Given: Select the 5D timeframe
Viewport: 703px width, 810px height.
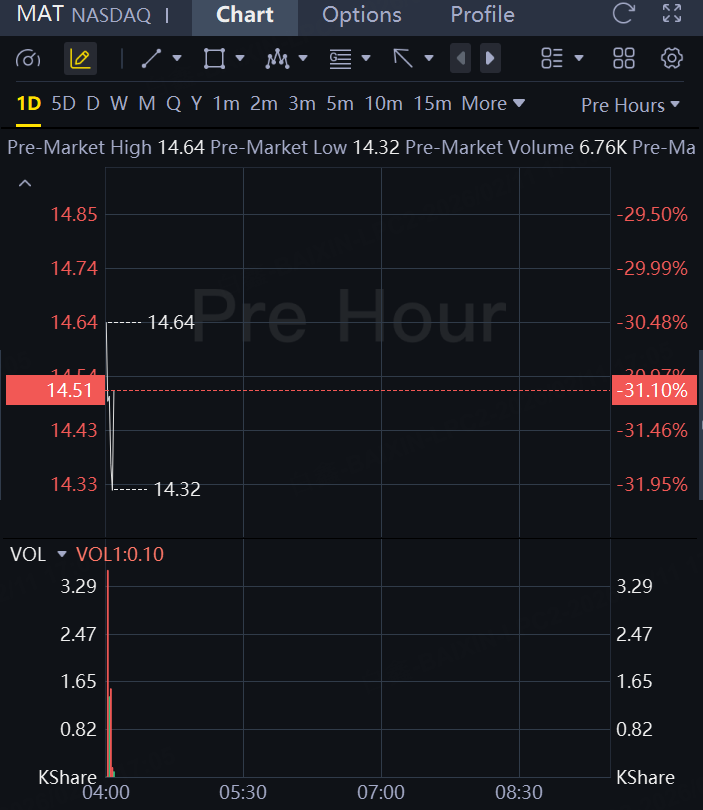Looking at the screenshot, I should point(63,104).
